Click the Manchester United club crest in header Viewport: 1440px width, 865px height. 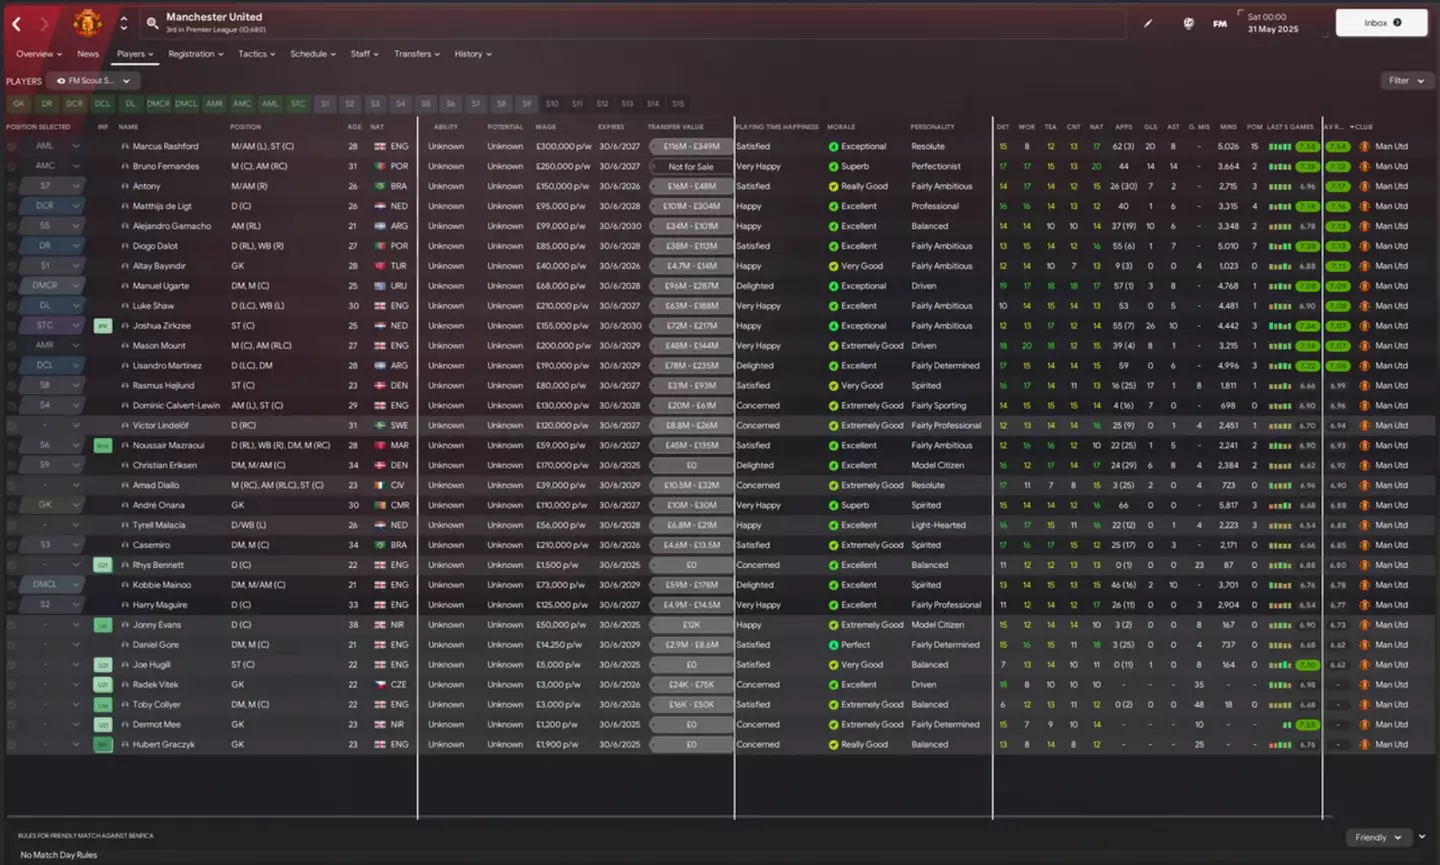pyautogui.click(x=88, y=21)
